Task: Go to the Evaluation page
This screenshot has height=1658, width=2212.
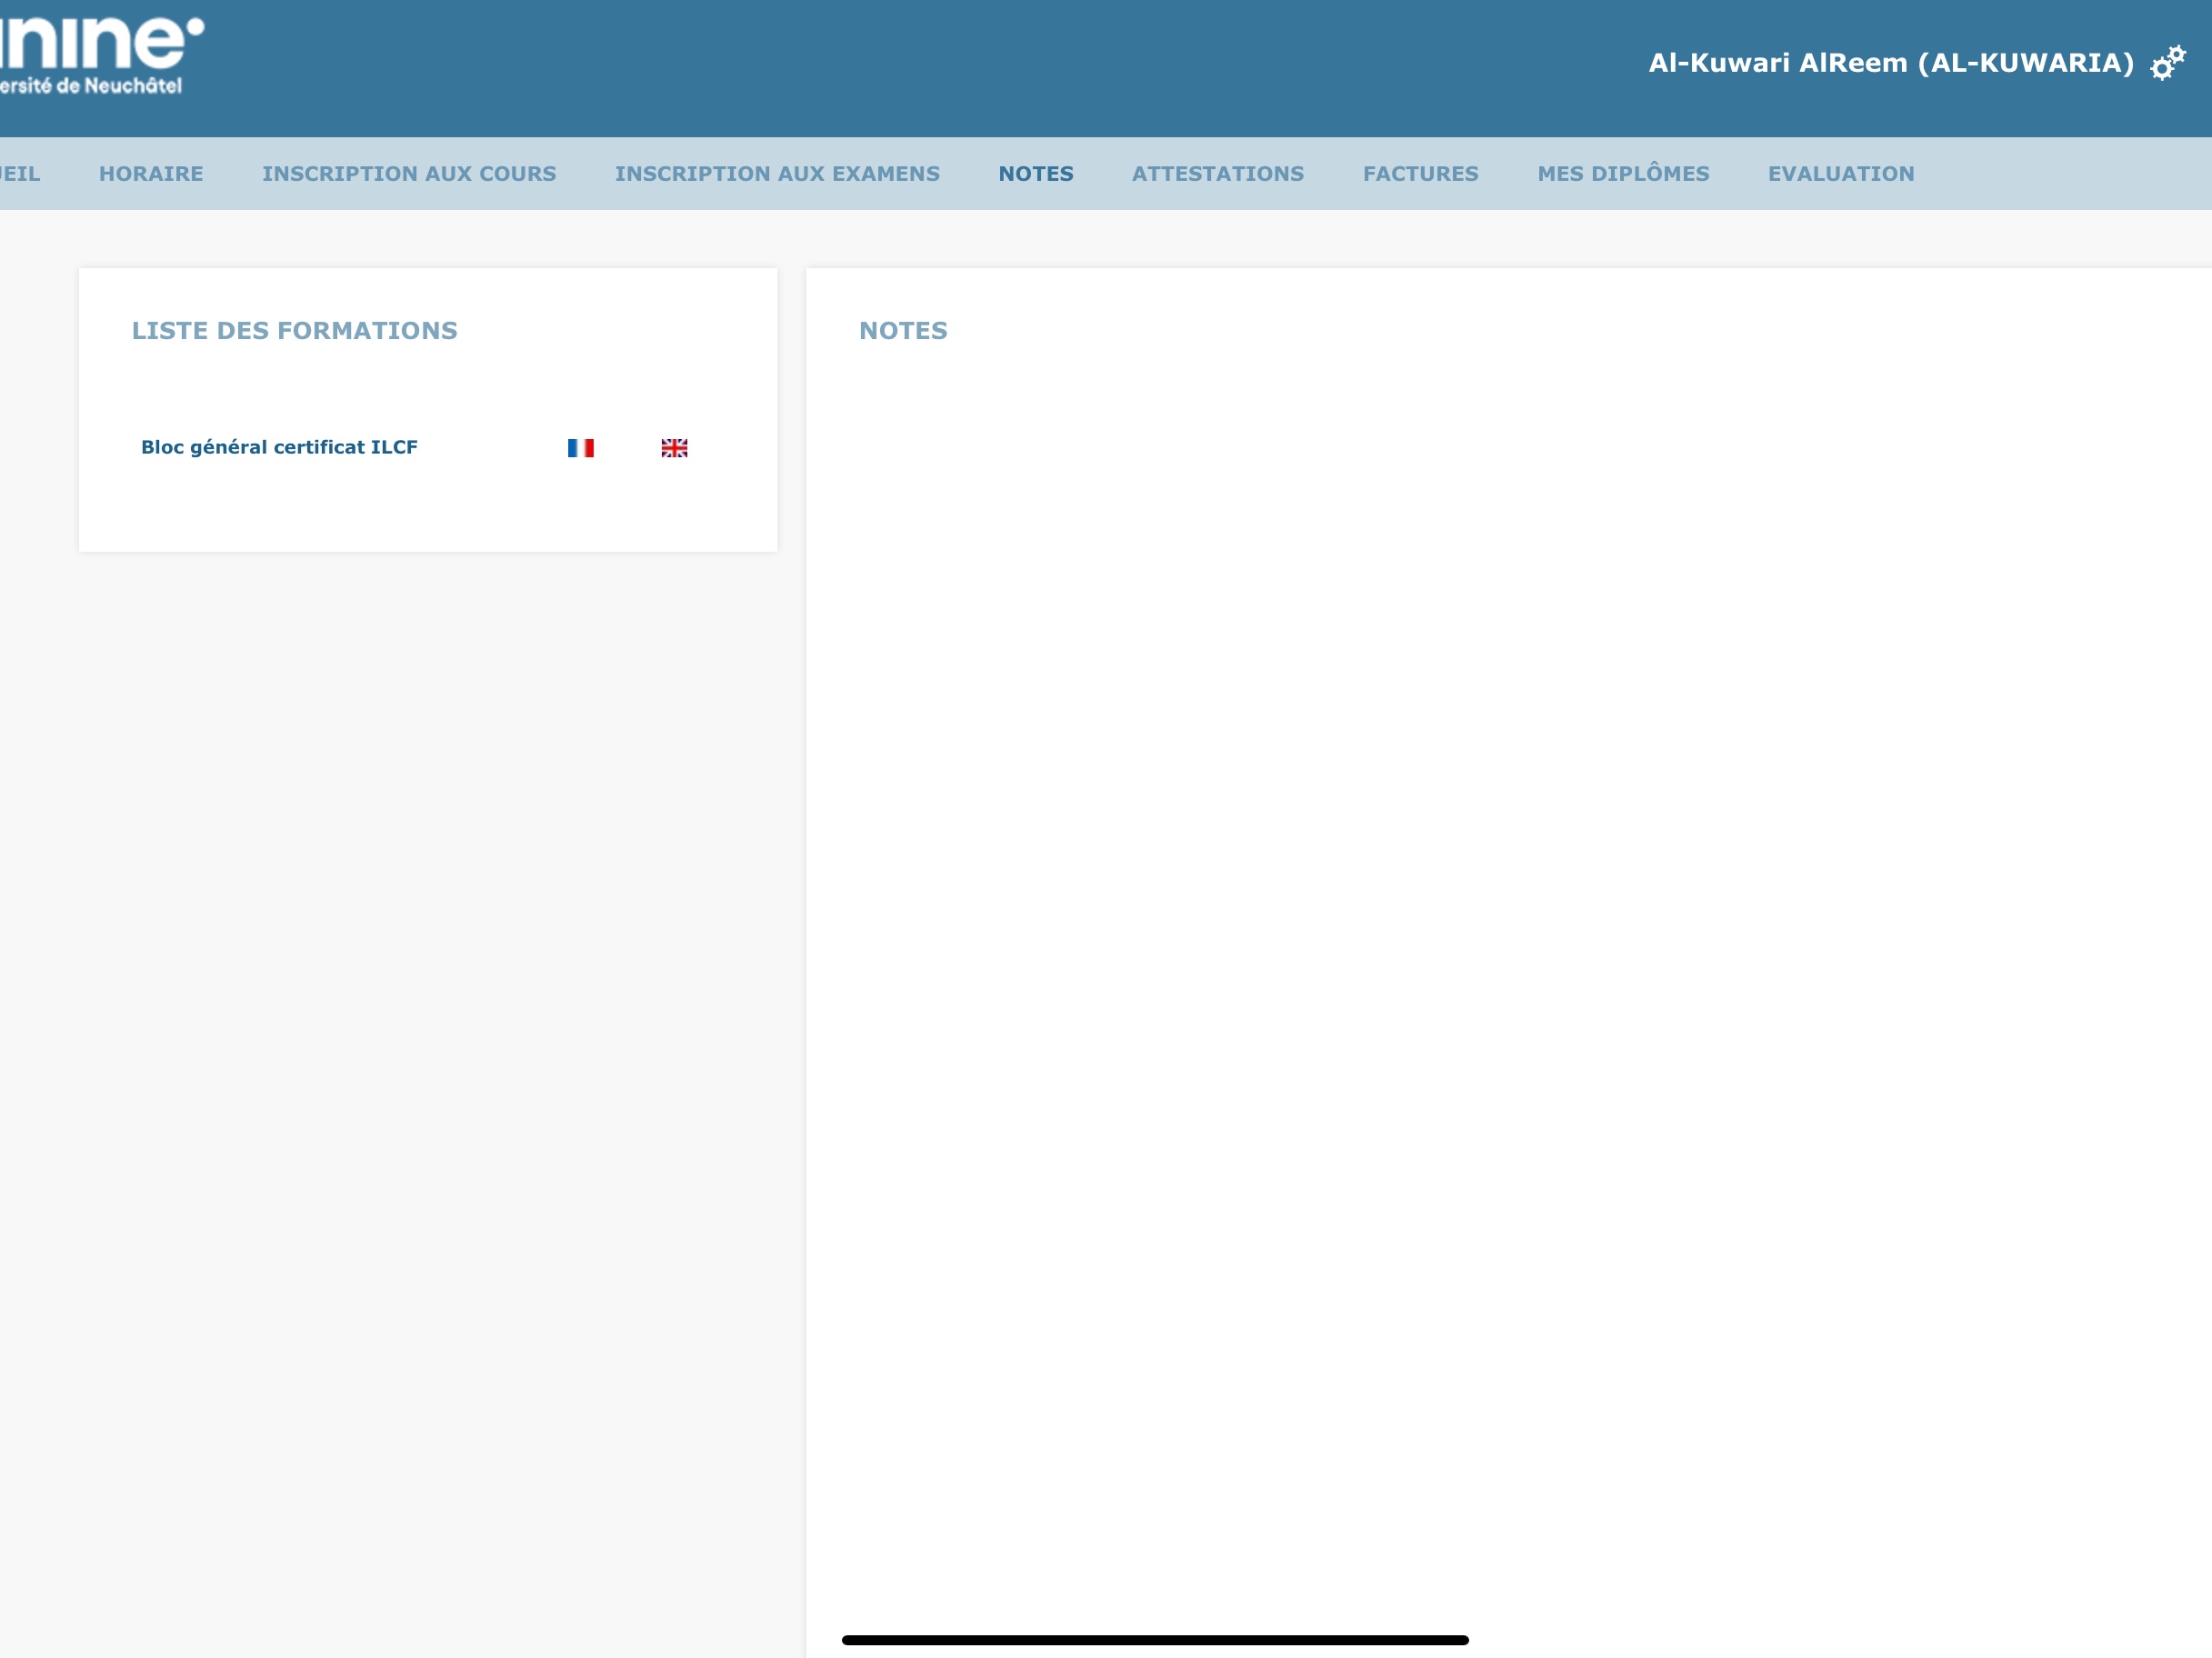Action: (x=1840, y=174)
